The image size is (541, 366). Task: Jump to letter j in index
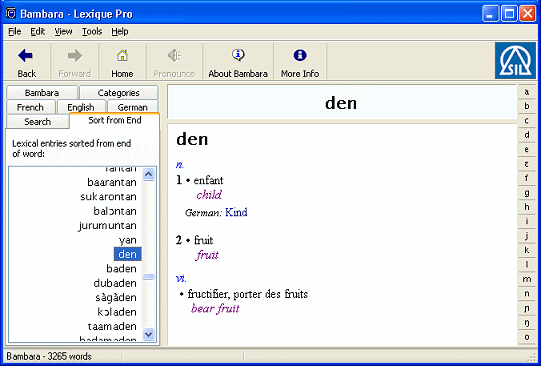[x=527, y=236]
